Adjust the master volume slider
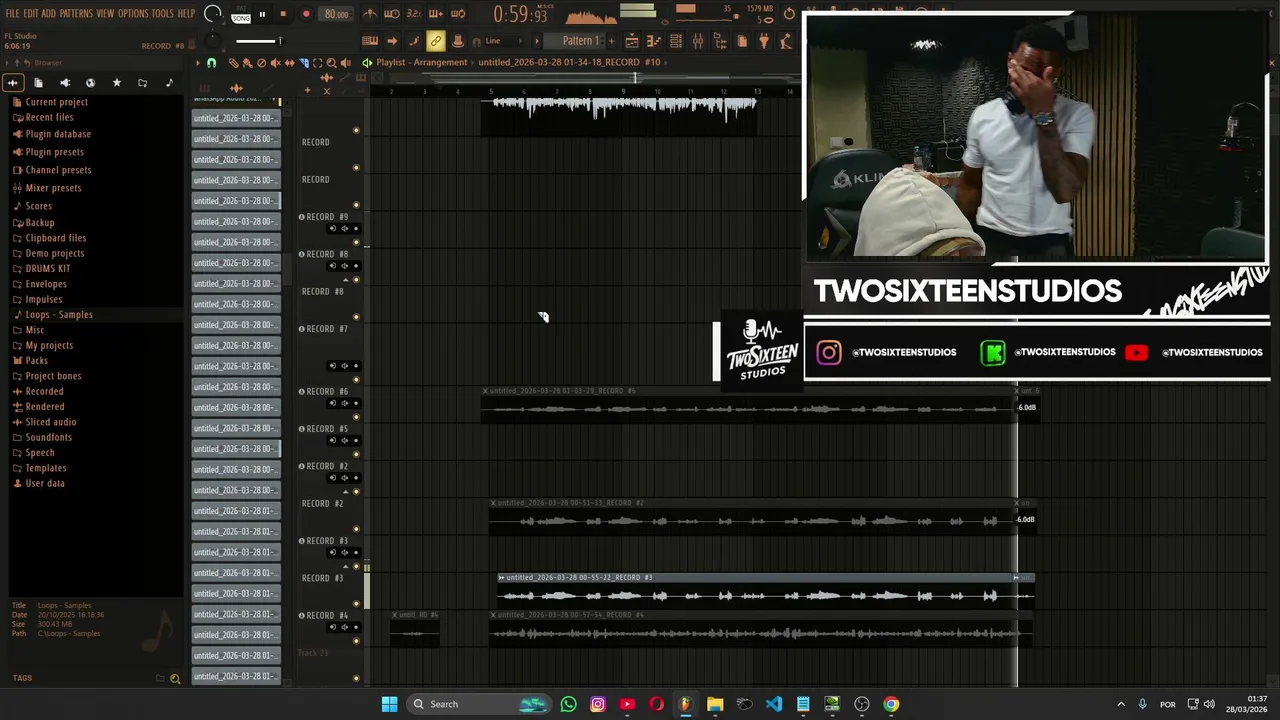The width and height of the screenshot is (1280, 720). pyautogui.click(x=259, y=41)
